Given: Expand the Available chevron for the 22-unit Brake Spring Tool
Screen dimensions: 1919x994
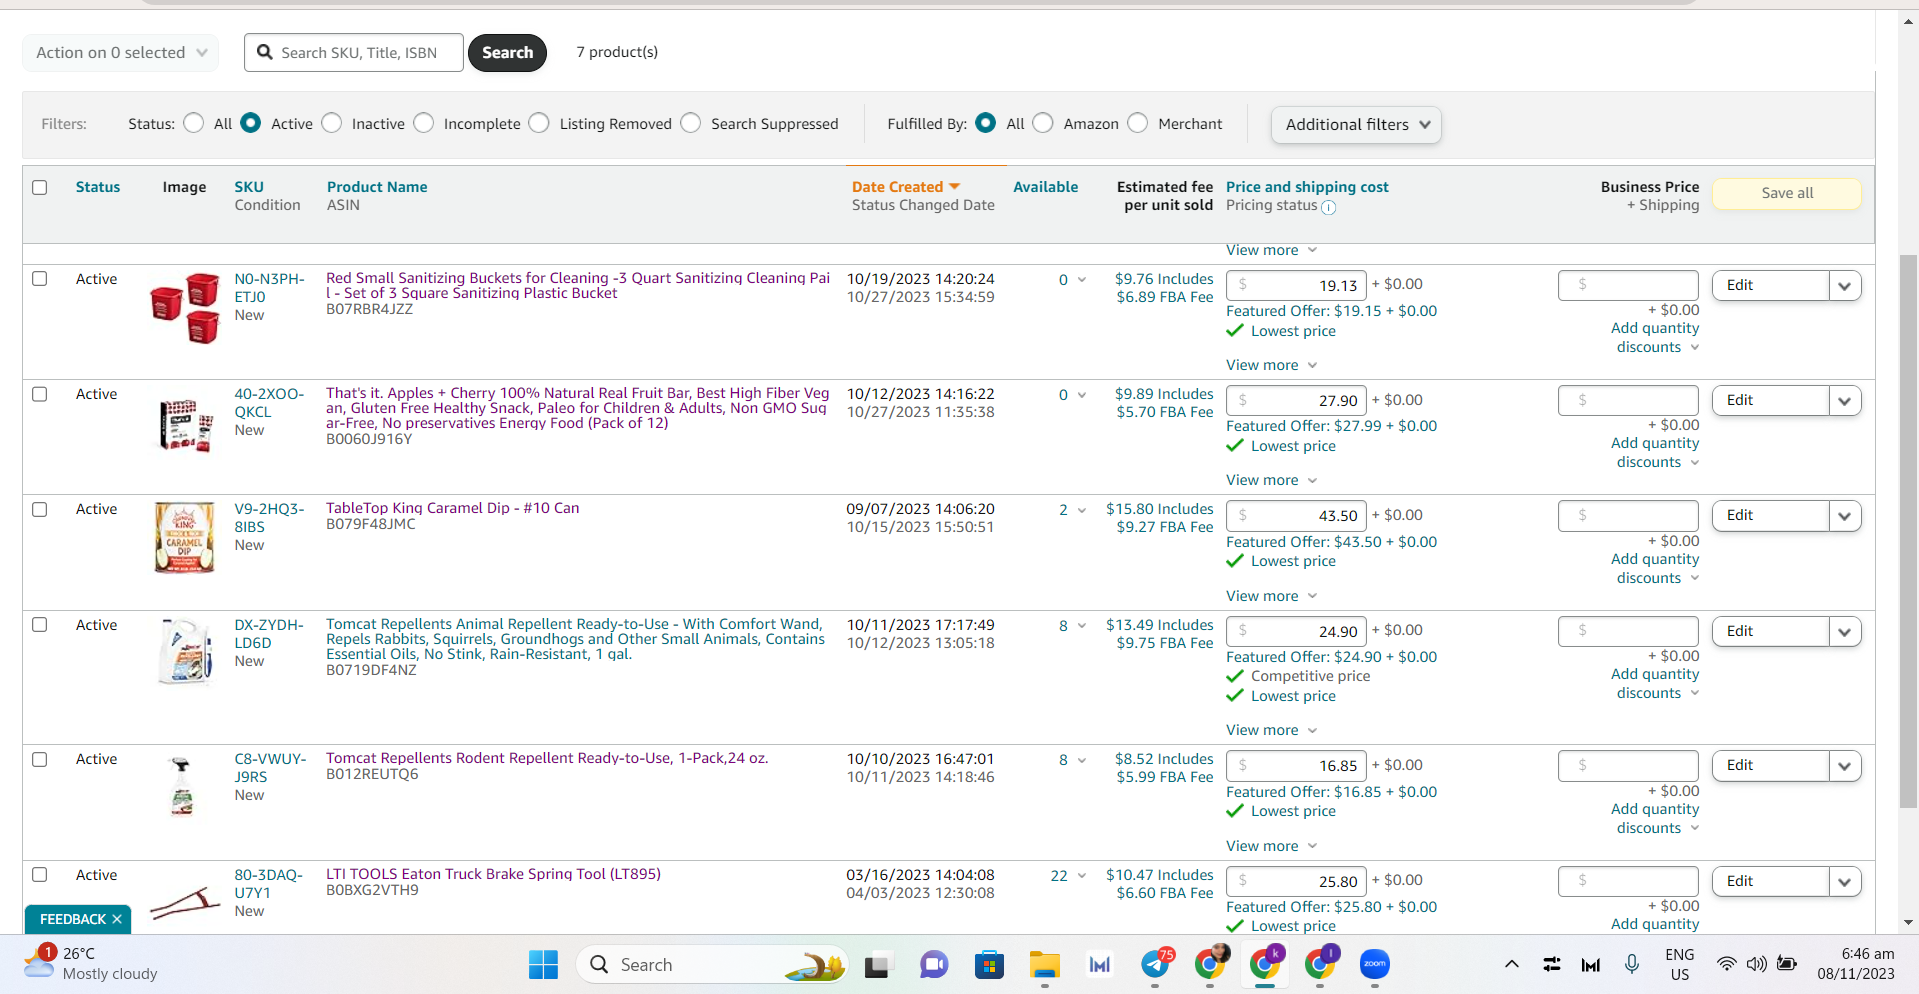Looking at the screenshot, I should [1082, 876].
